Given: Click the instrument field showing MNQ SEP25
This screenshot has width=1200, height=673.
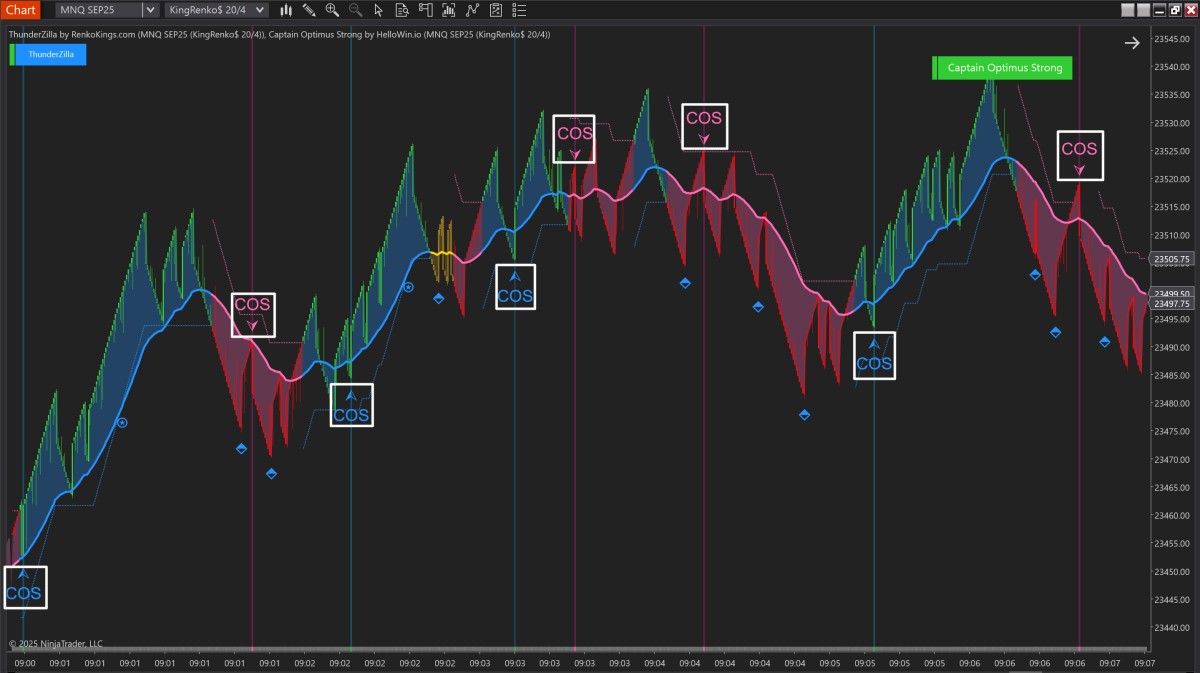Looking at the screenshot, I should 98,10.
